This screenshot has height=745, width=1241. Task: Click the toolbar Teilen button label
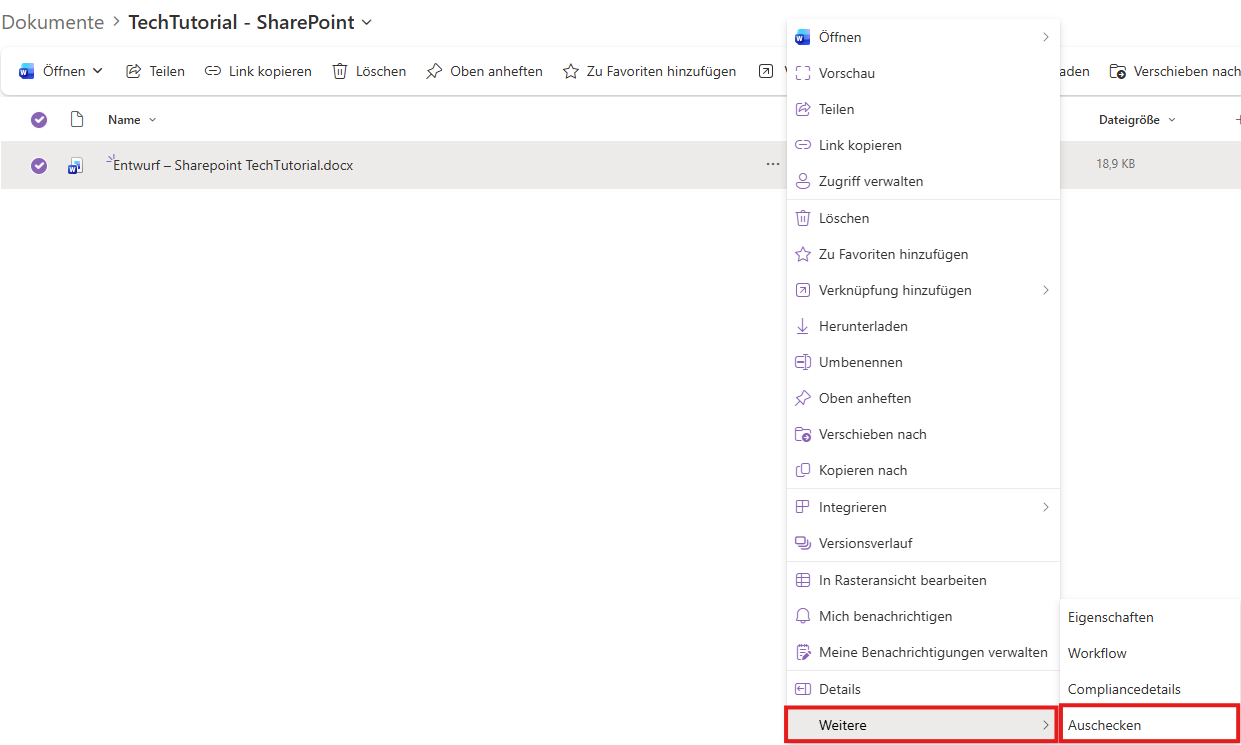tap(167, 71)
